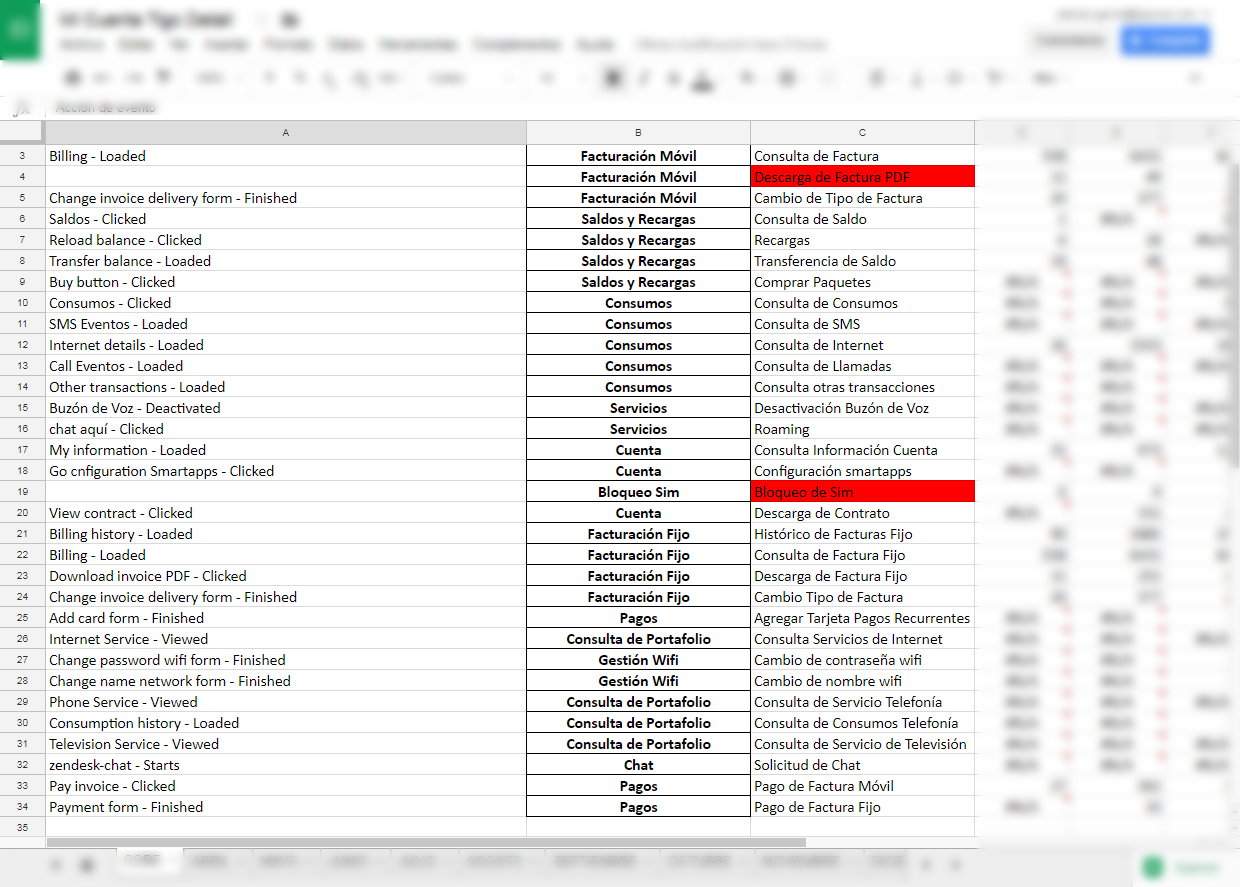The height and width of the screenshot is (887, 1240).
Task: Click cell 'Internet Service - Viewed'
Action: coord(286,639)
